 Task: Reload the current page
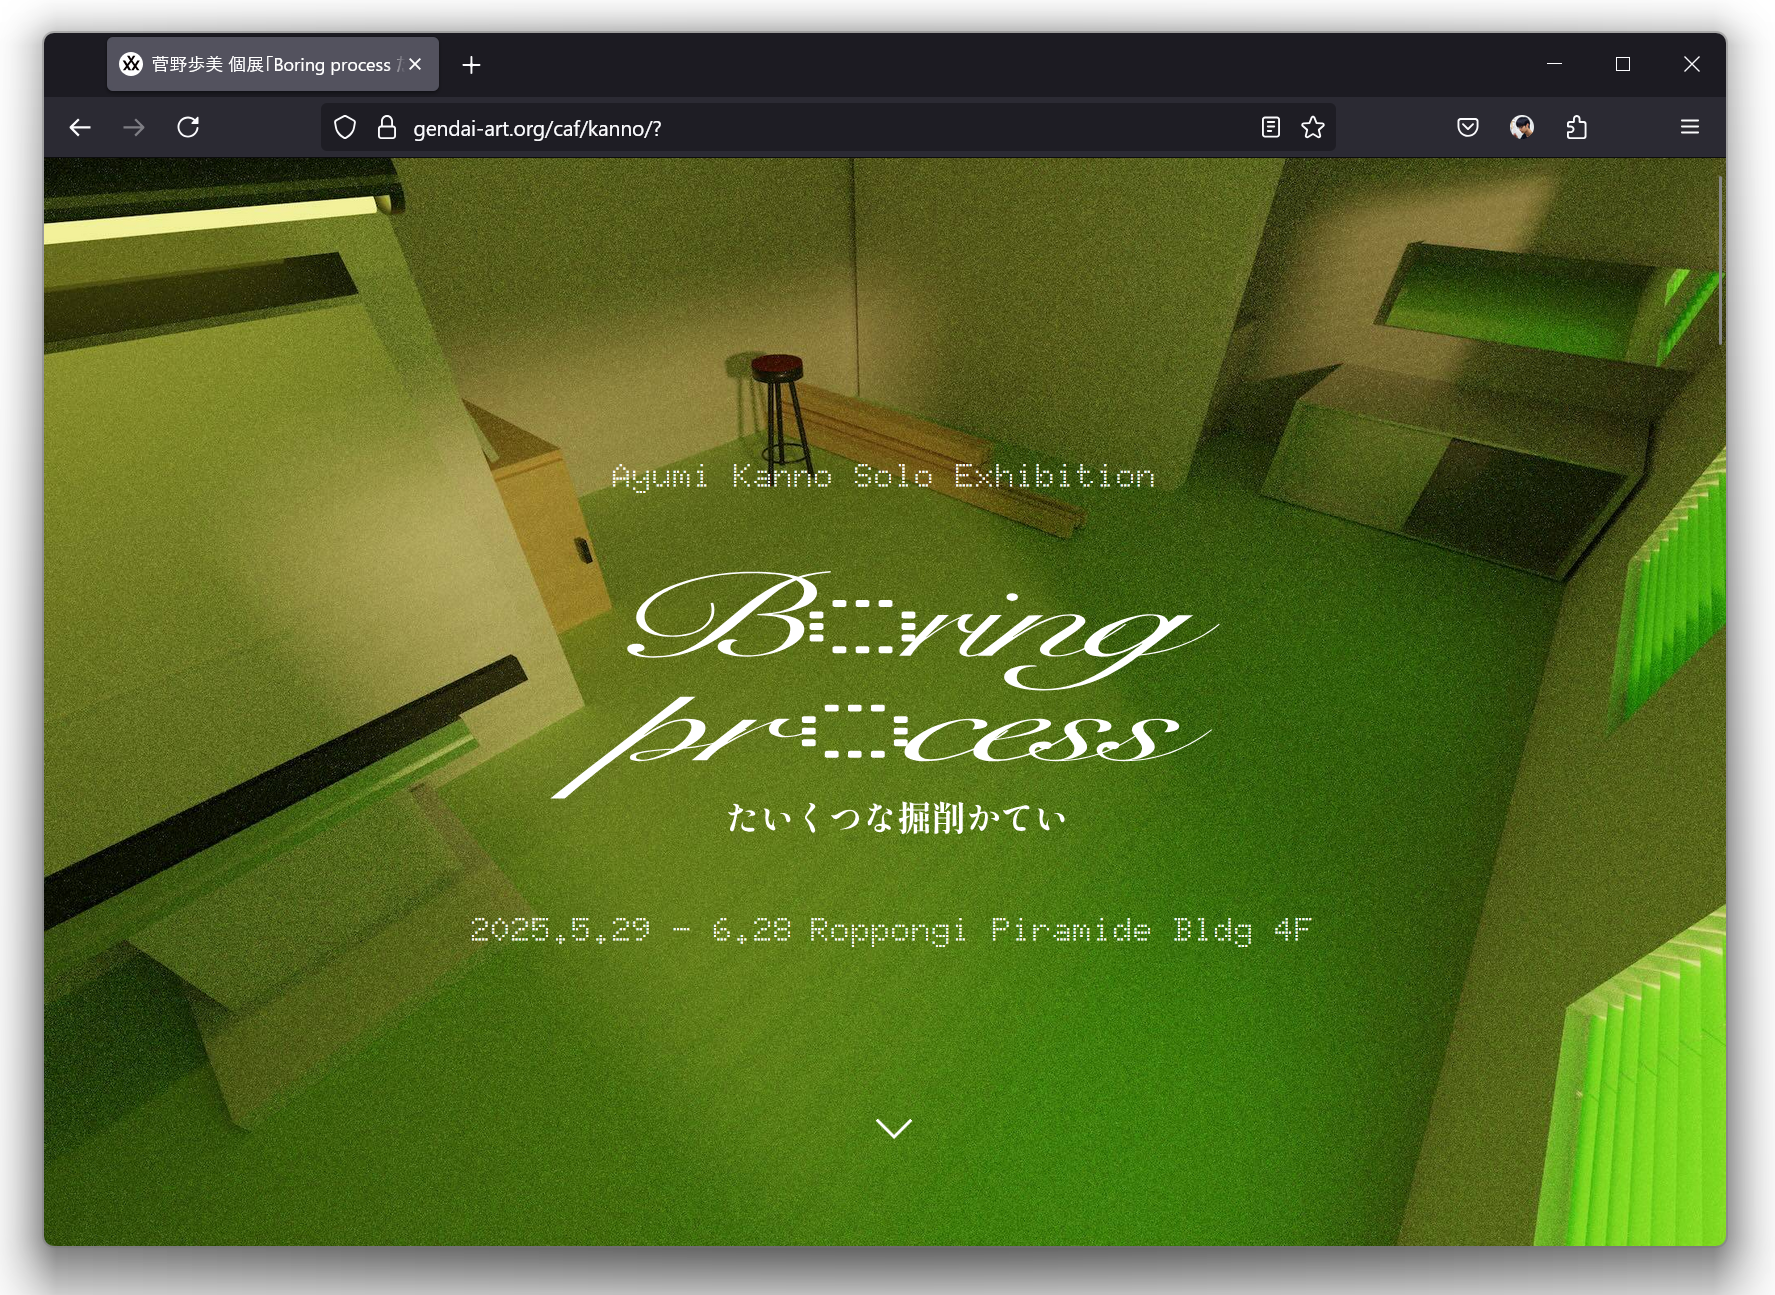(x=188, y=127)
